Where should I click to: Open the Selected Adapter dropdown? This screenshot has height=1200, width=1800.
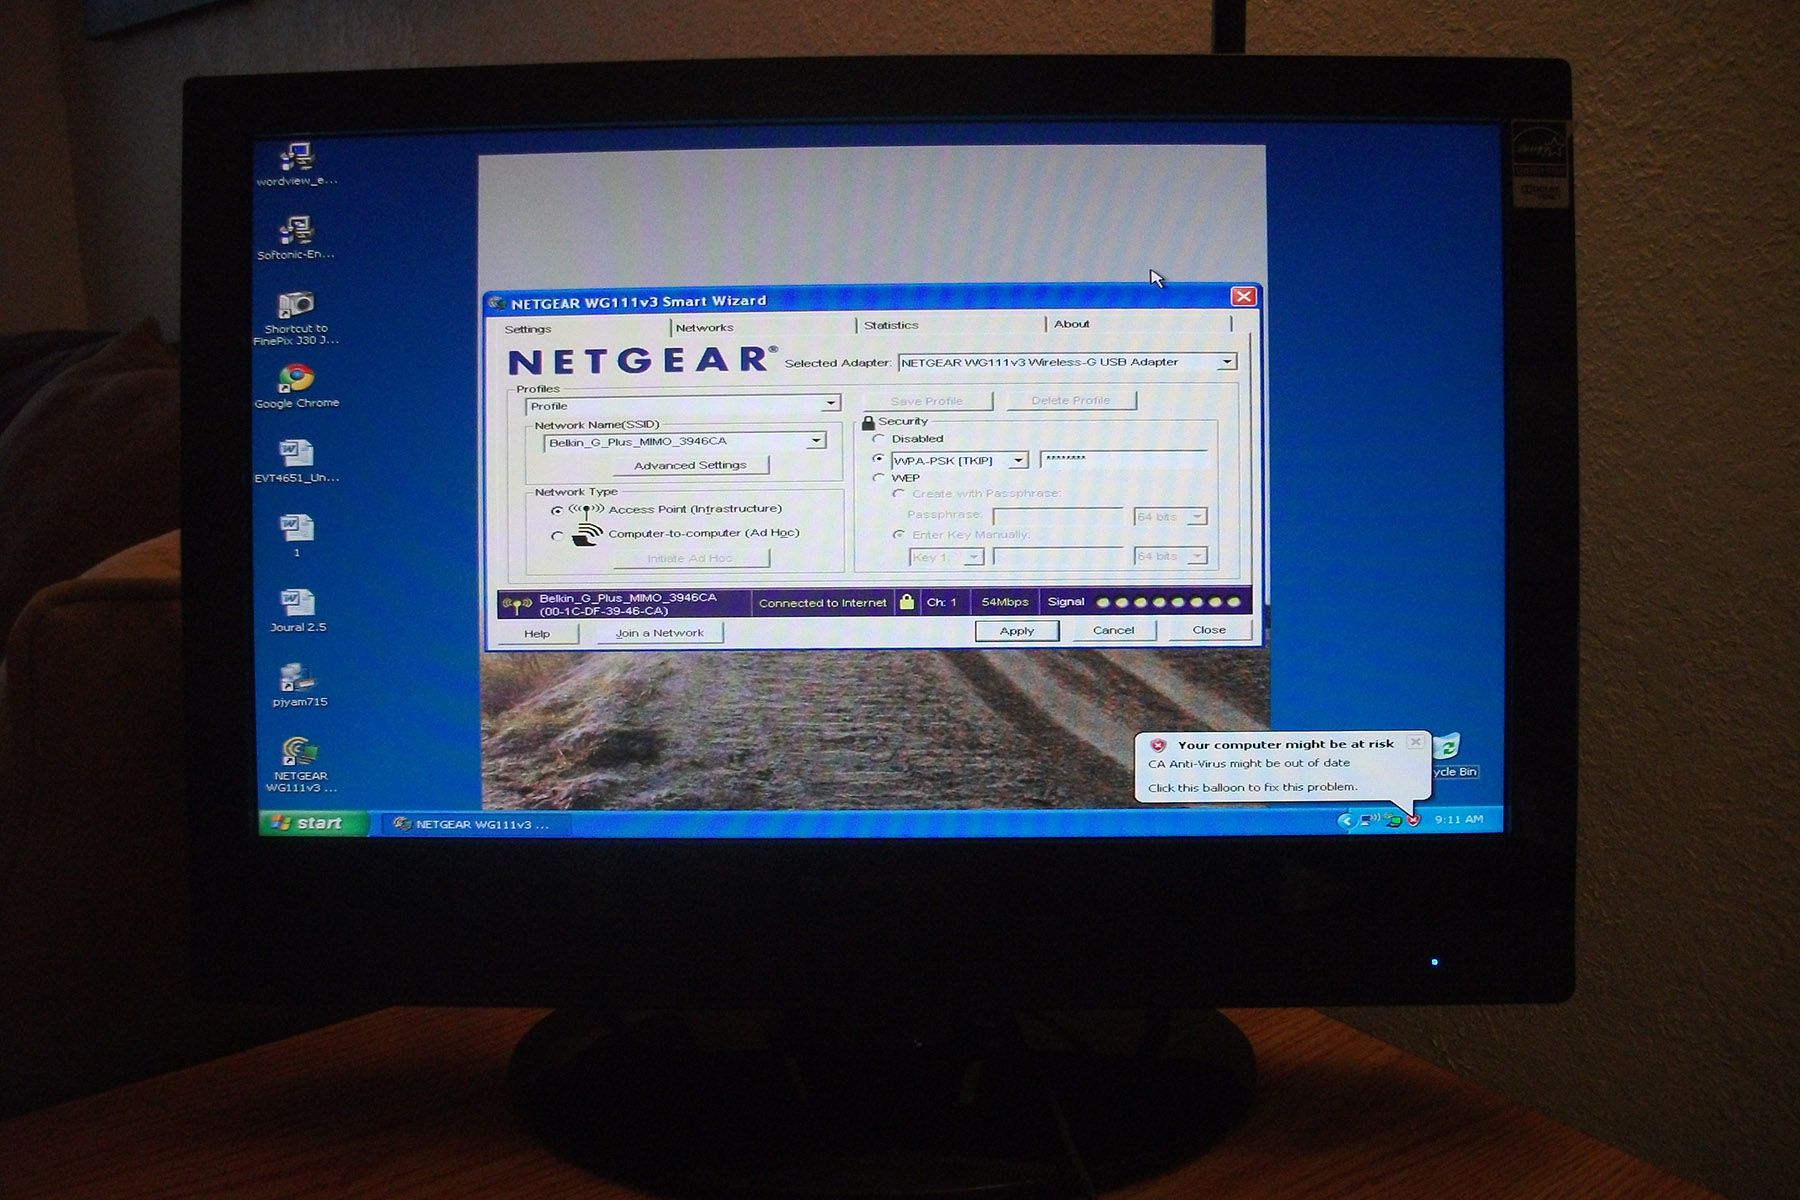point(1226,362)
